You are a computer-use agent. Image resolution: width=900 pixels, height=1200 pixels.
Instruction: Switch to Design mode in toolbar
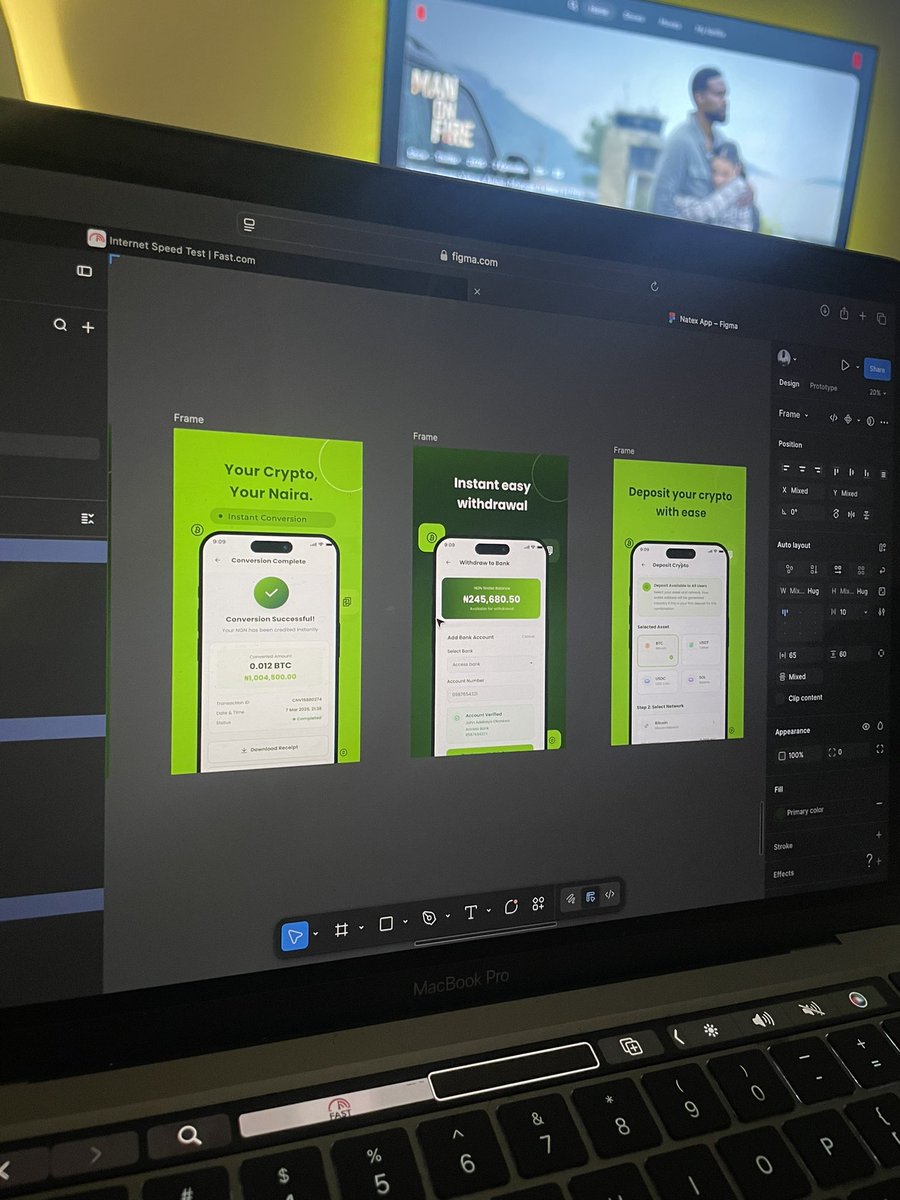(590, 896)
